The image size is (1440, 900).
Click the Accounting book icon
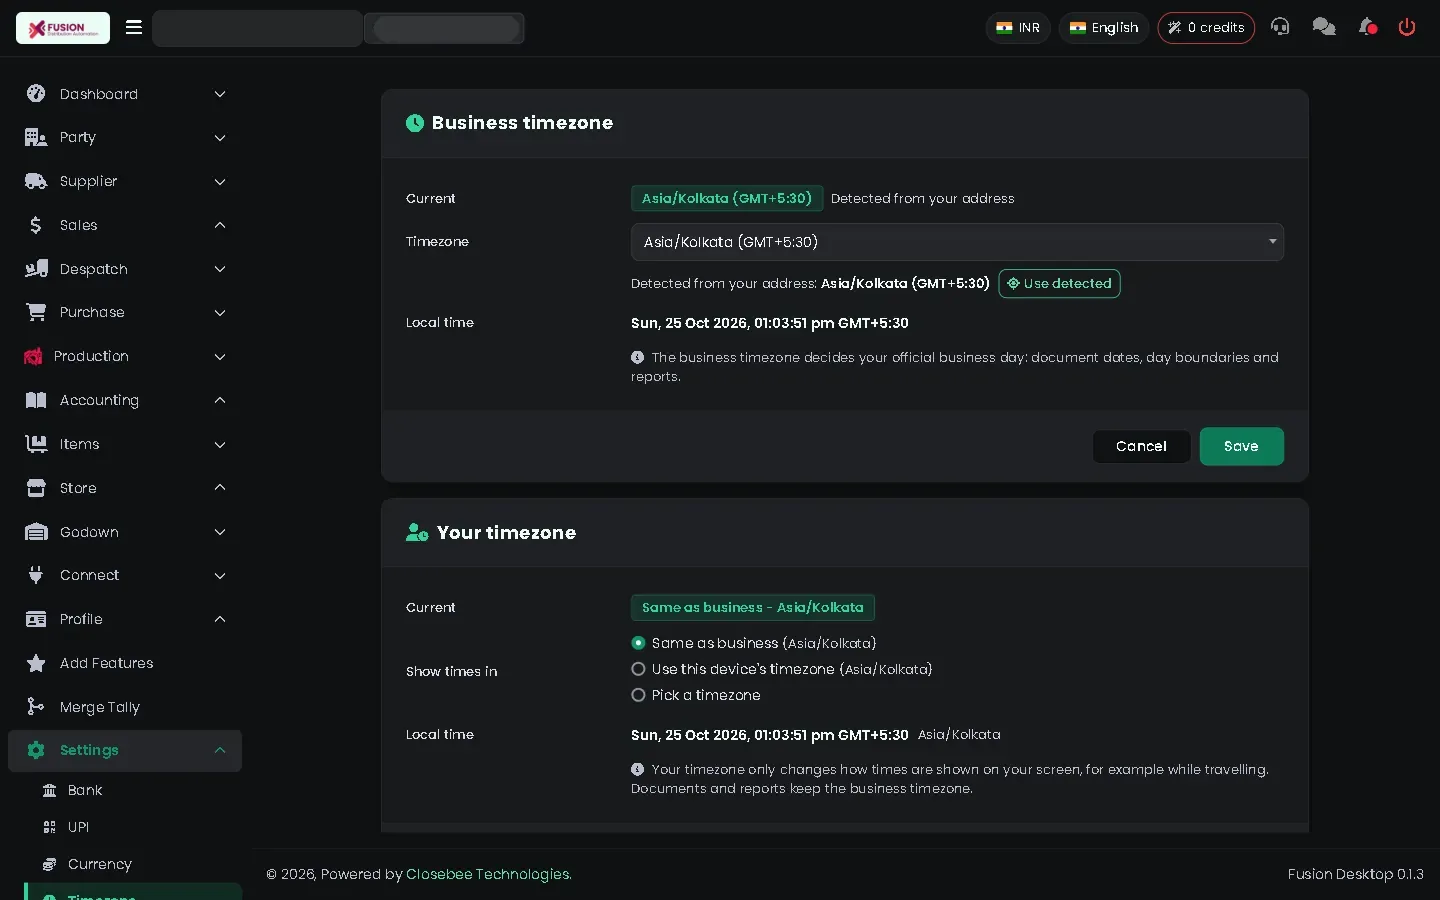pyautogui.click(x=36, y=400)
